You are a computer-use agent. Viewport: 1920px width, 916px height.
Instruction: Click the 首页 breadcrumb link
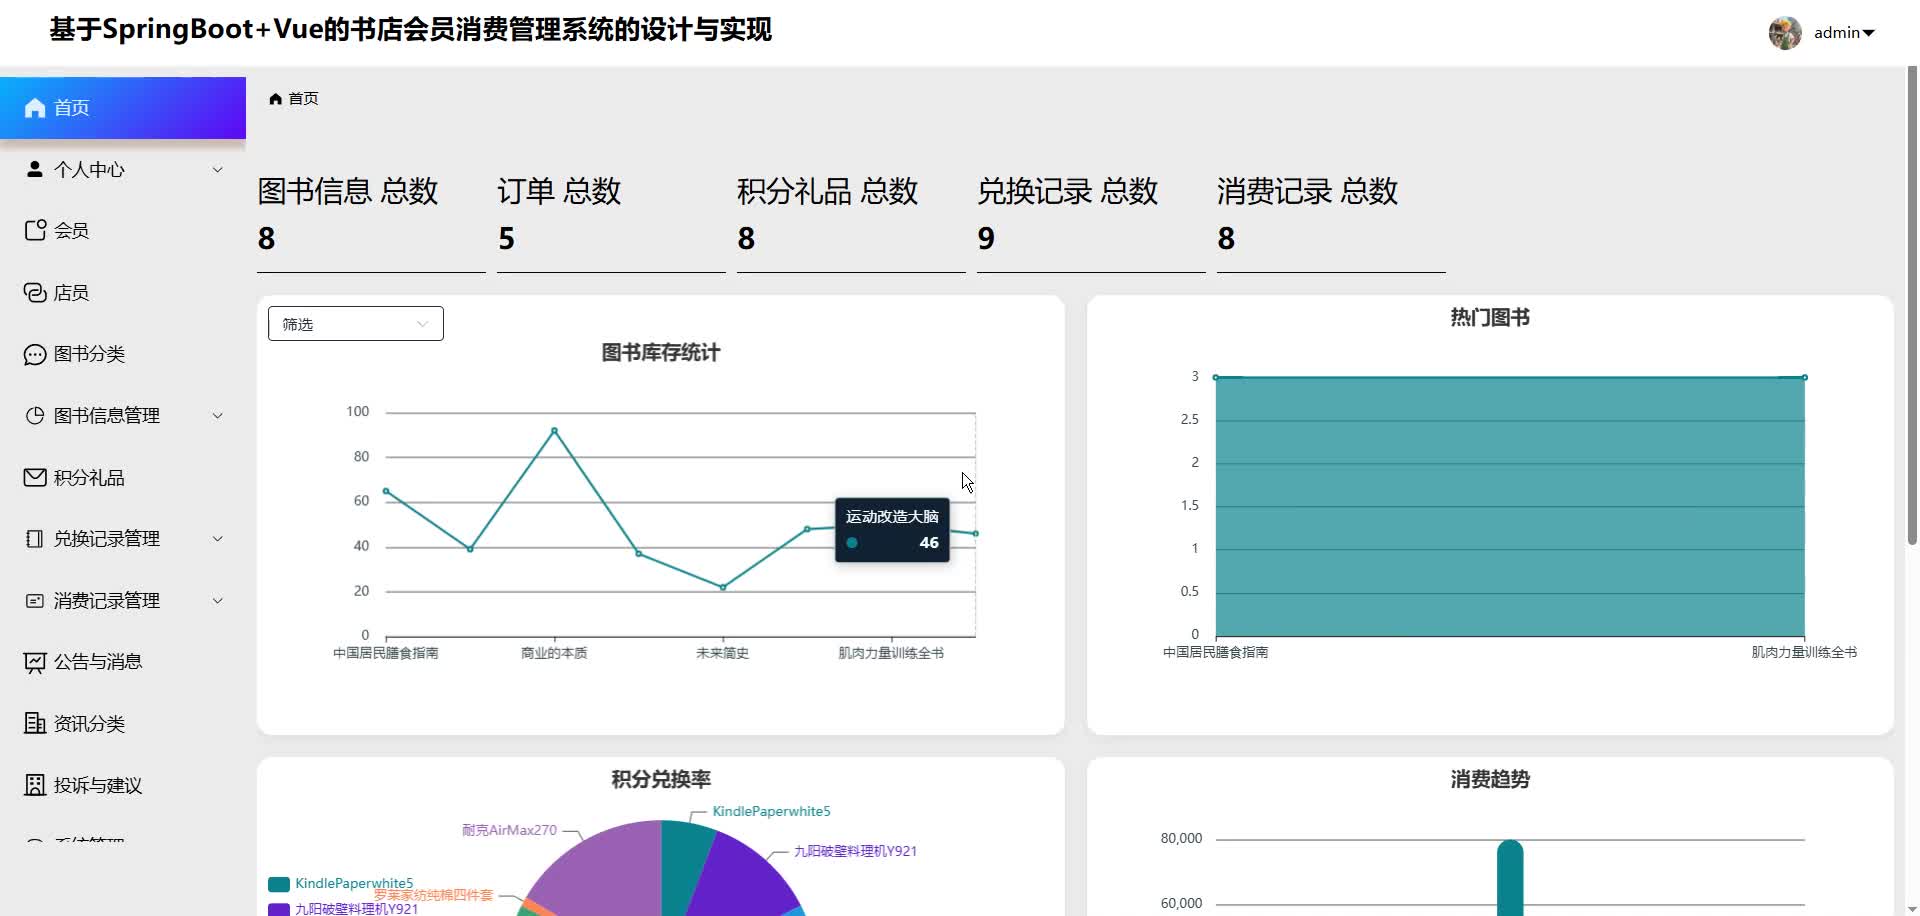(x=303, y=99)
